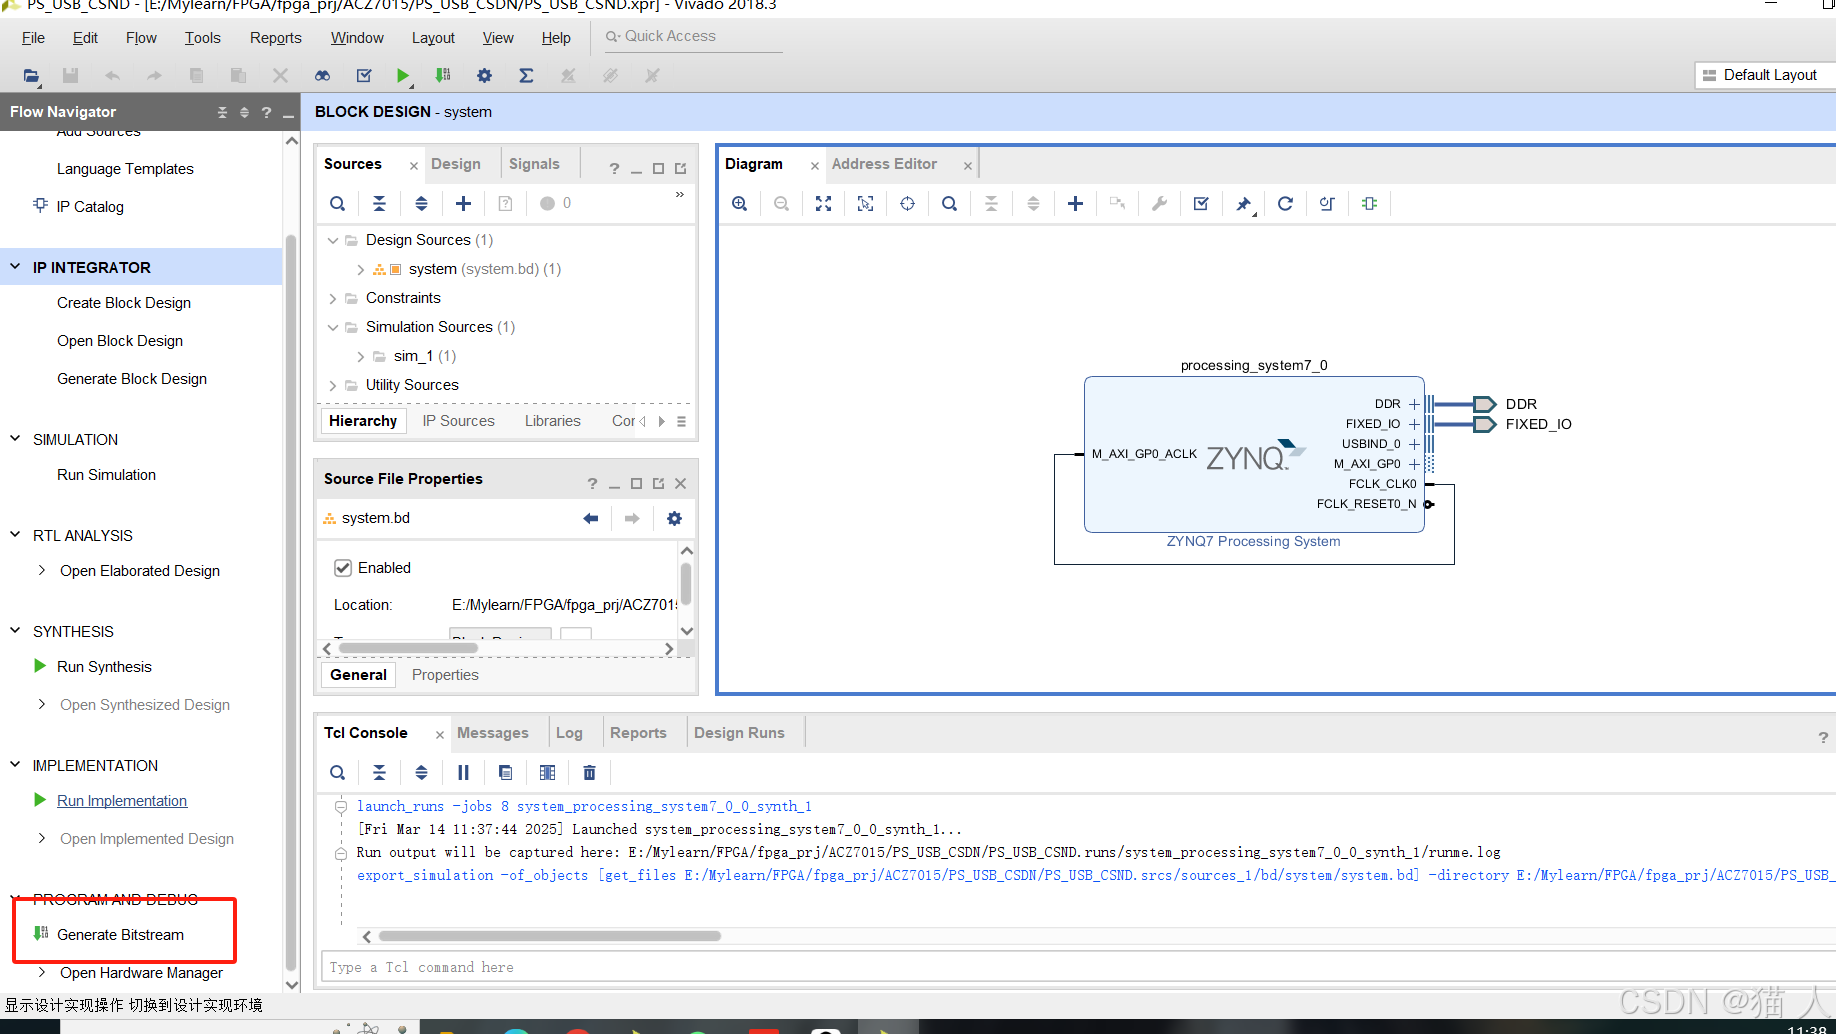Click the Add IP plus icon in Diagram
The height and width of the screenshot is (1034, 1836).
tap(1075, 203)
